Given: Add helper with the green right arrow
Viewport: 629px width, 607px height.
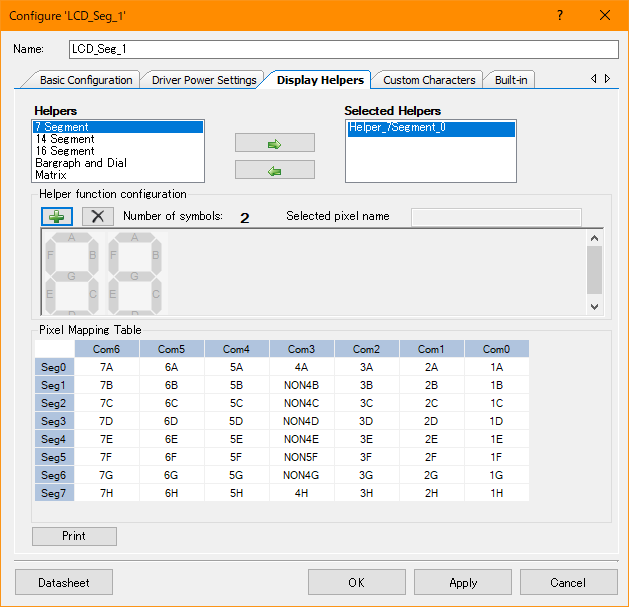Looking at the screenshot, I should point(275,144).
